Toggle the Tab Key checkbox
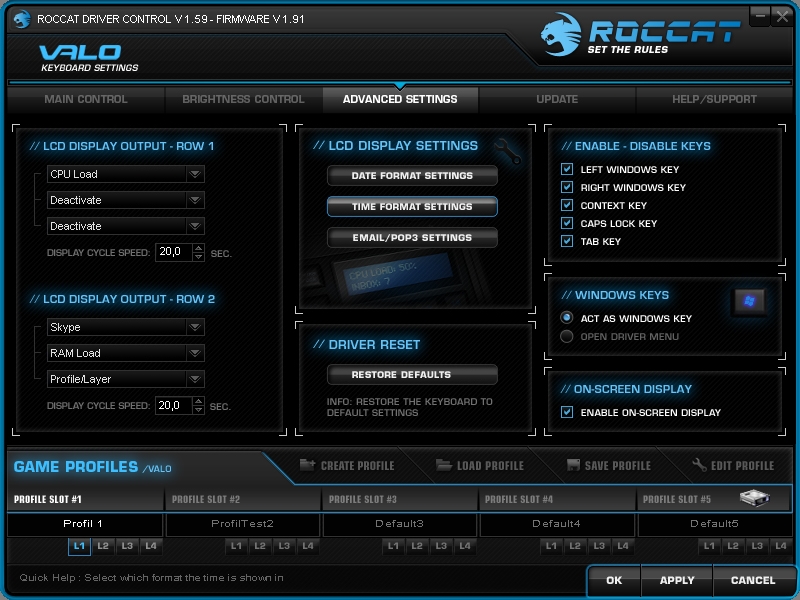The image size is (800, 600). 567,241
